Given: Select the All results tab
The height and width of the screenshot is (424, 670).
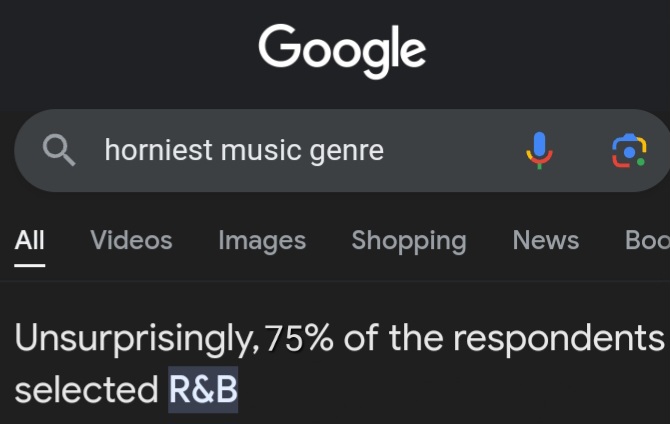Looking at the screenshot, I should [x=30, y=240].
